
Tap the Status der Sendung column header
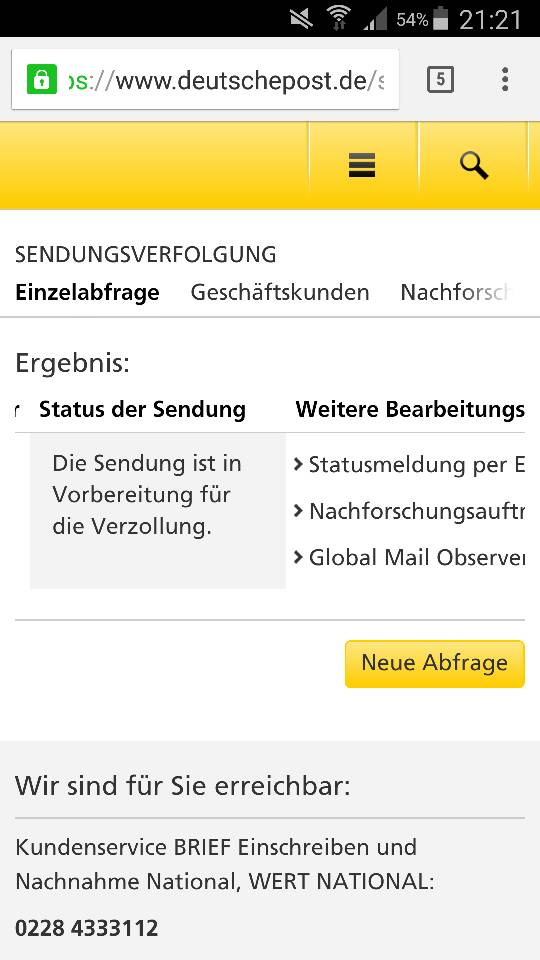pyautogui.click(x=143, y=410)
